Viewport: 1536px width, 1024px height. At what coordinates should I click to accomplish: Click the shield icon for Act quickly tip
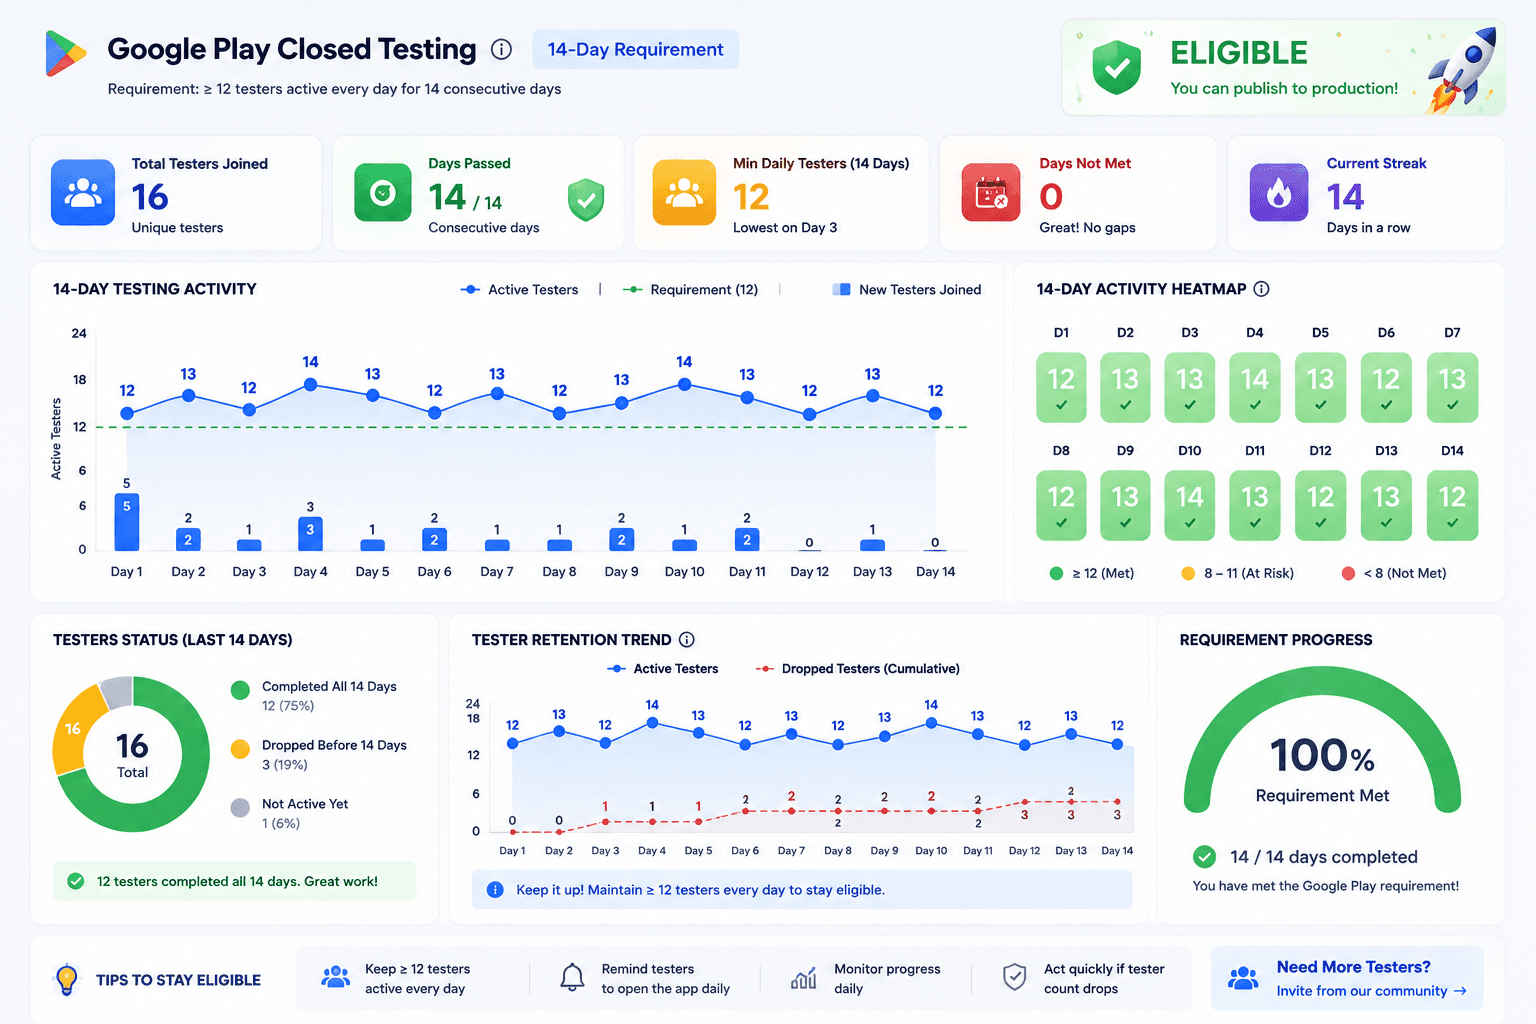coord(1015,977)
